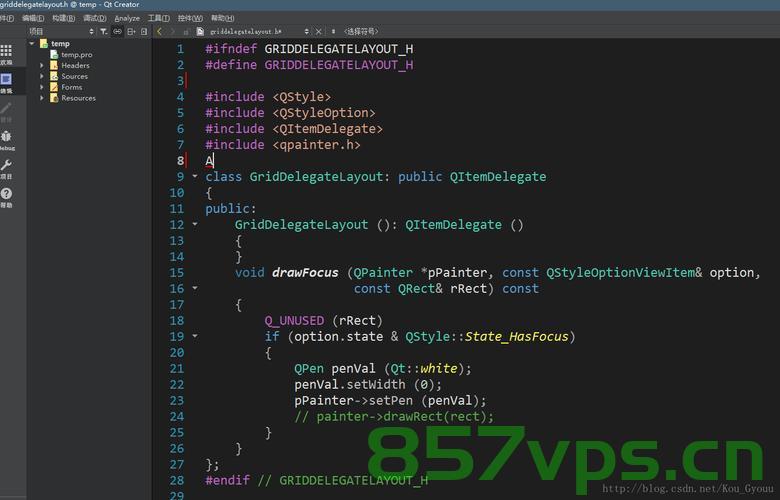Viewport: 780px width, 500px height.
Task: Click the drawFocus function name
Action: (305, 273)
